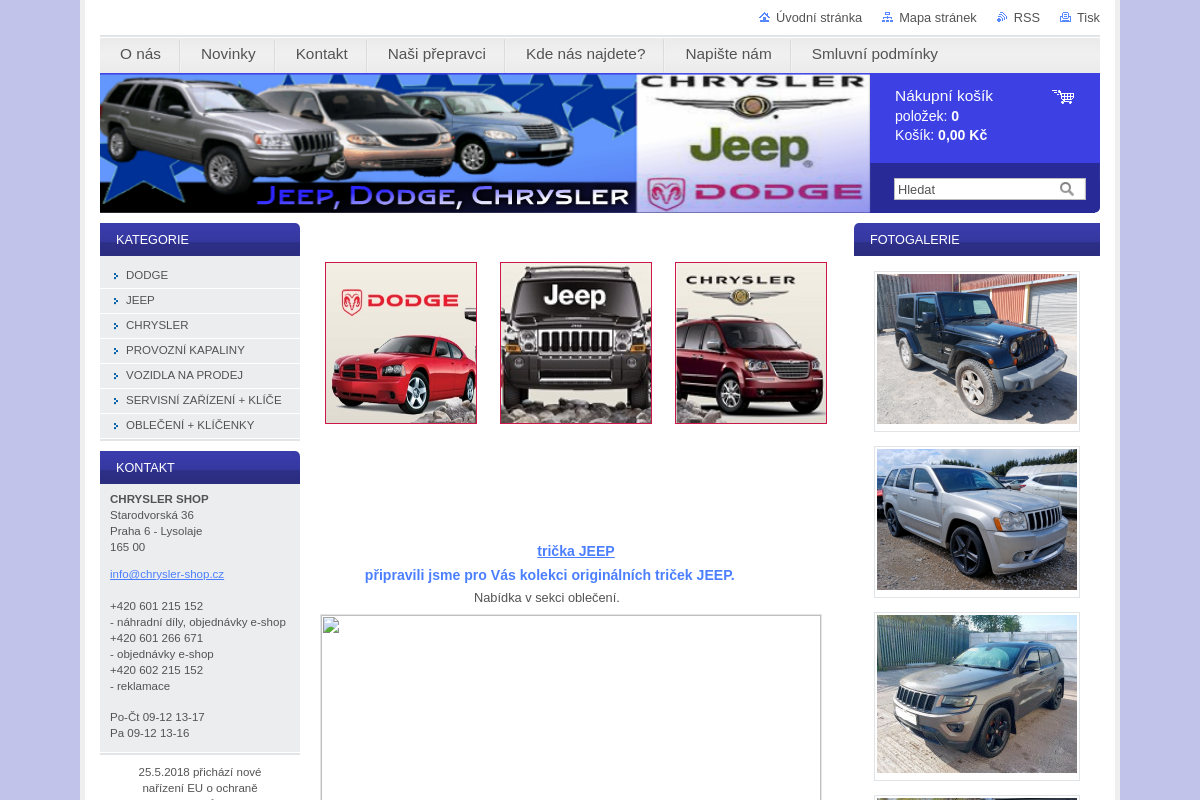1200x800 pixels.
Task: Click the RSS link text
Action: tap(1027, 18)
